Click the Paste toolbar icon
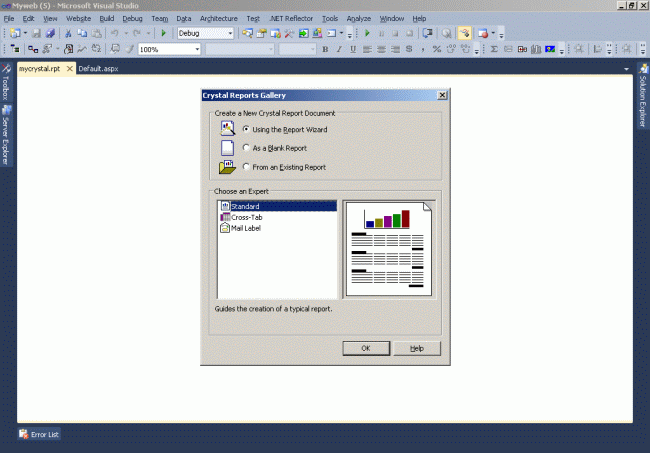Image resolution: width=650 pixels, height=453 pixels. [x=96, y=33]
